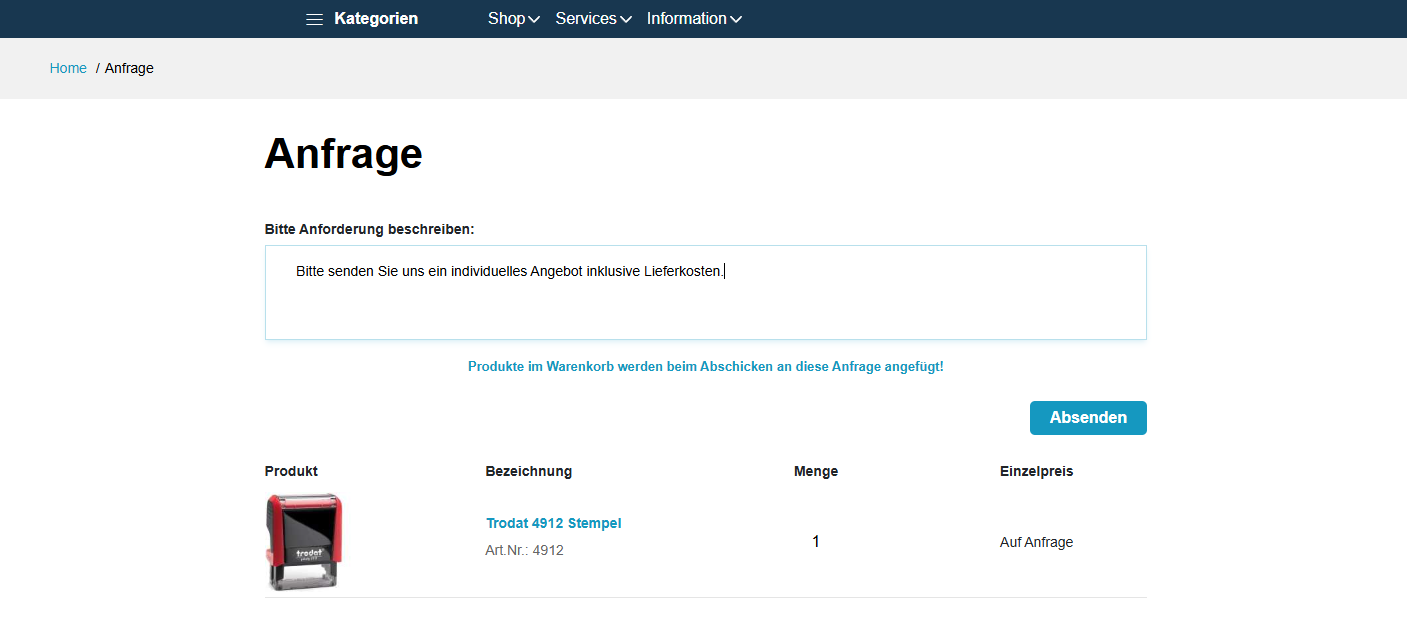Expand the Services dropdown menu
Viewport: 1407px width, 640px height.
coord(594,19)
